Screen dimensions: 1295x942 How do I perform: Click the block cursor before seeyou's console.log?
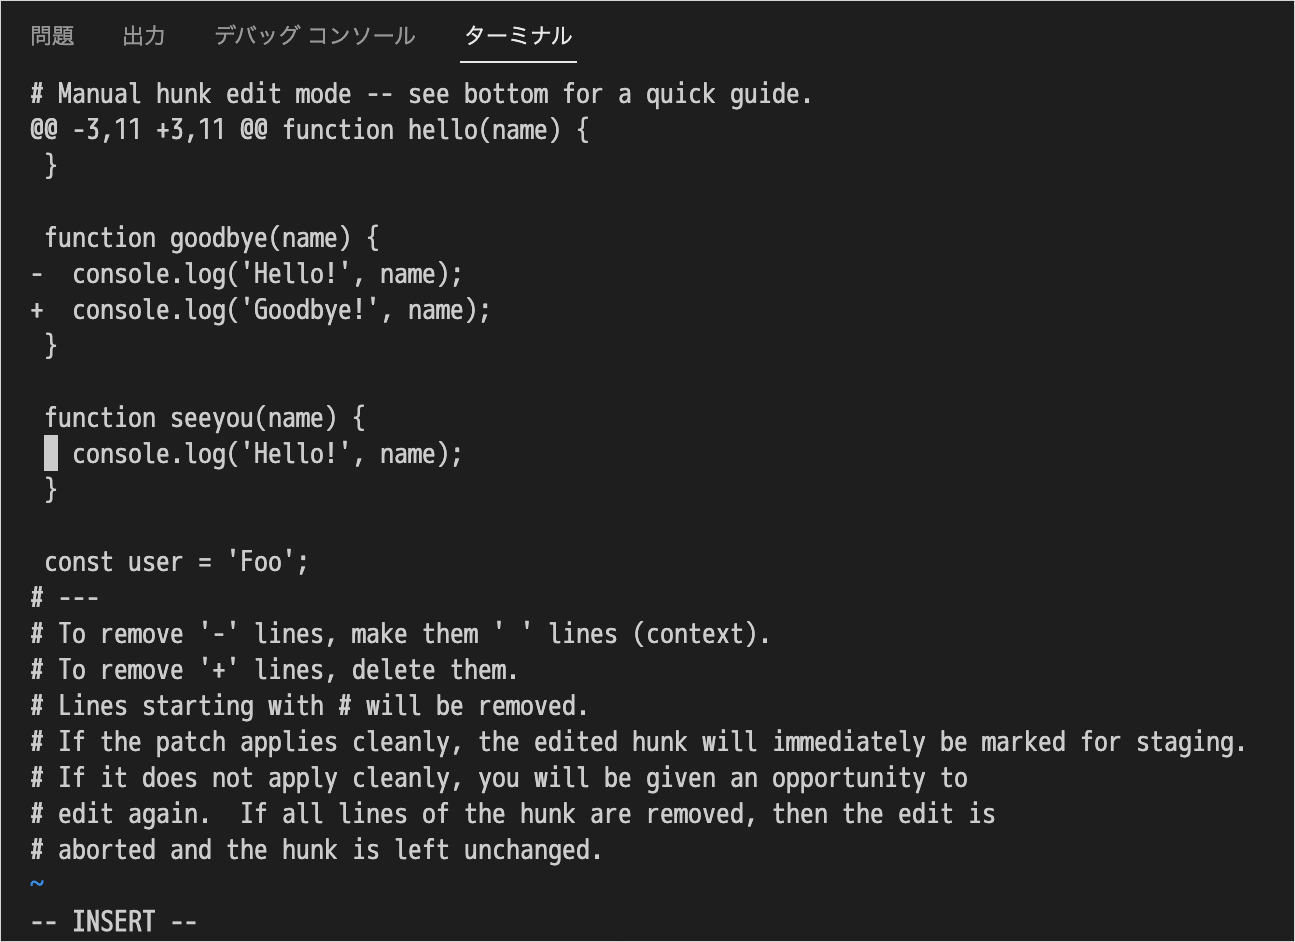pos(51,454)
